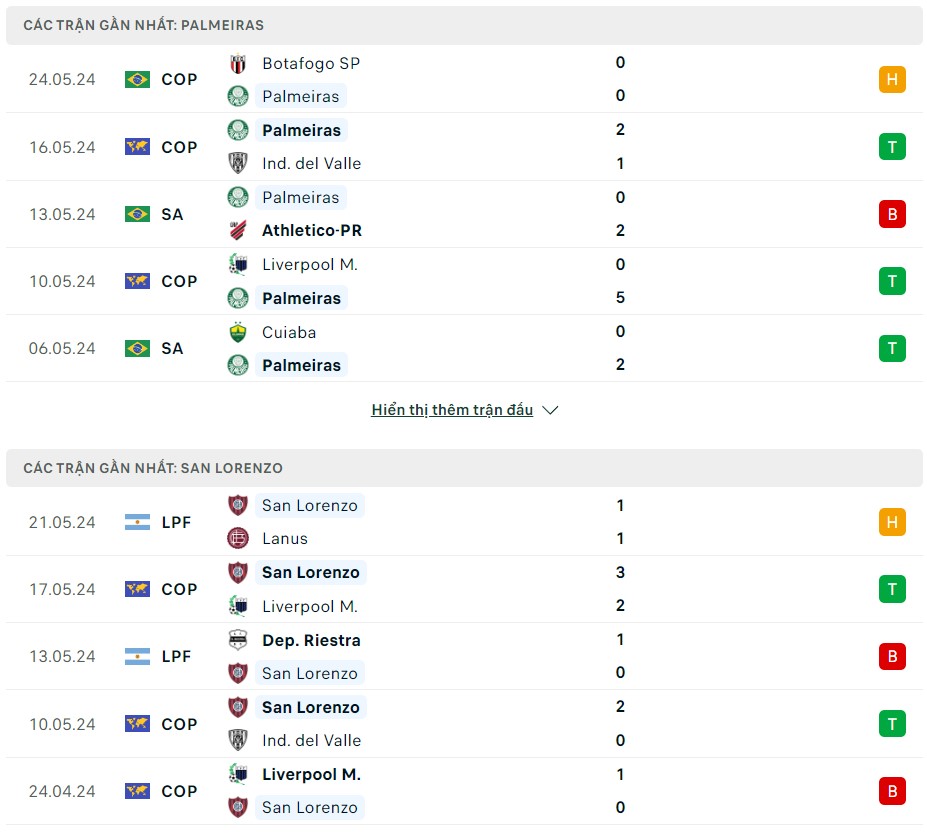Viewport: 927px width, 834px height.
Task: Click the Cuiaba club crest icon
Action: pos(238,331)
